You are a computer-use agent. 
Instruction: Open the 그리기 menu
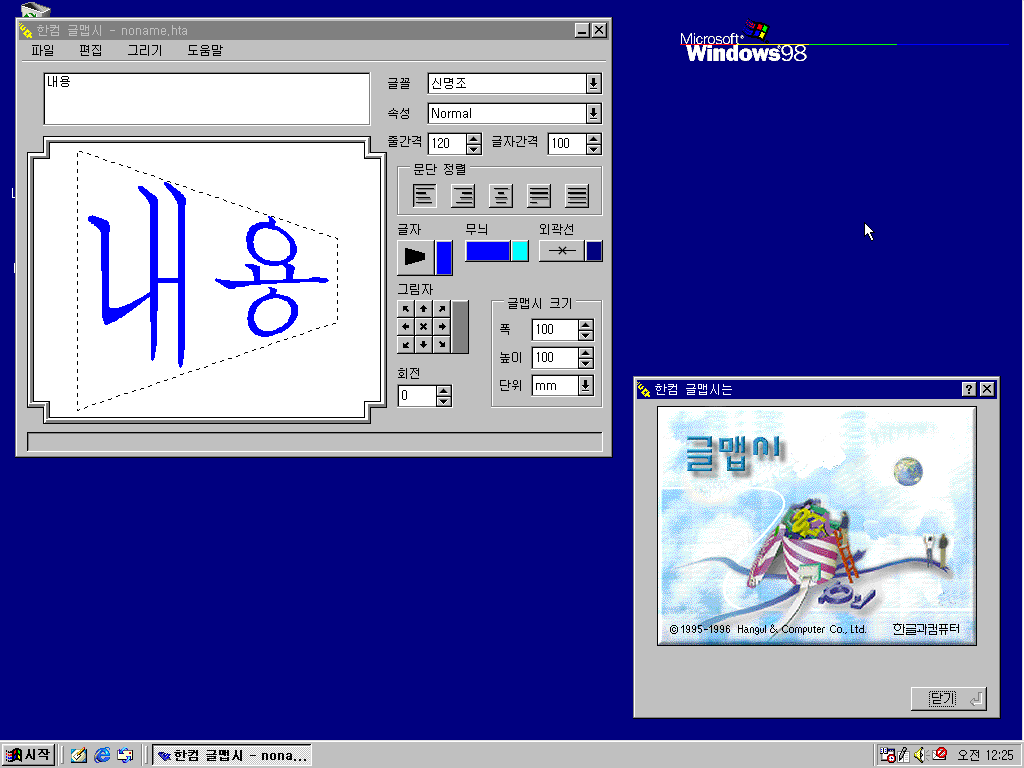pos(145,50)
